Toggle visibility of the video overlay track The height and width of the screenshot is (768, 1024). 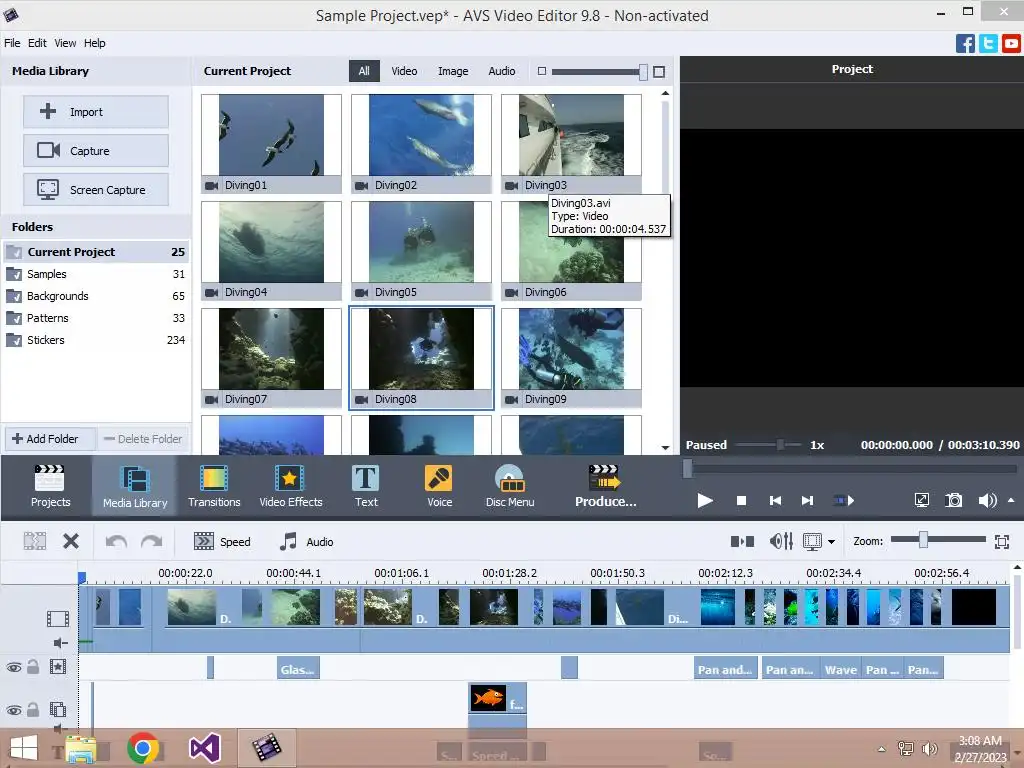pyautogui.click(x=14, y=710)
